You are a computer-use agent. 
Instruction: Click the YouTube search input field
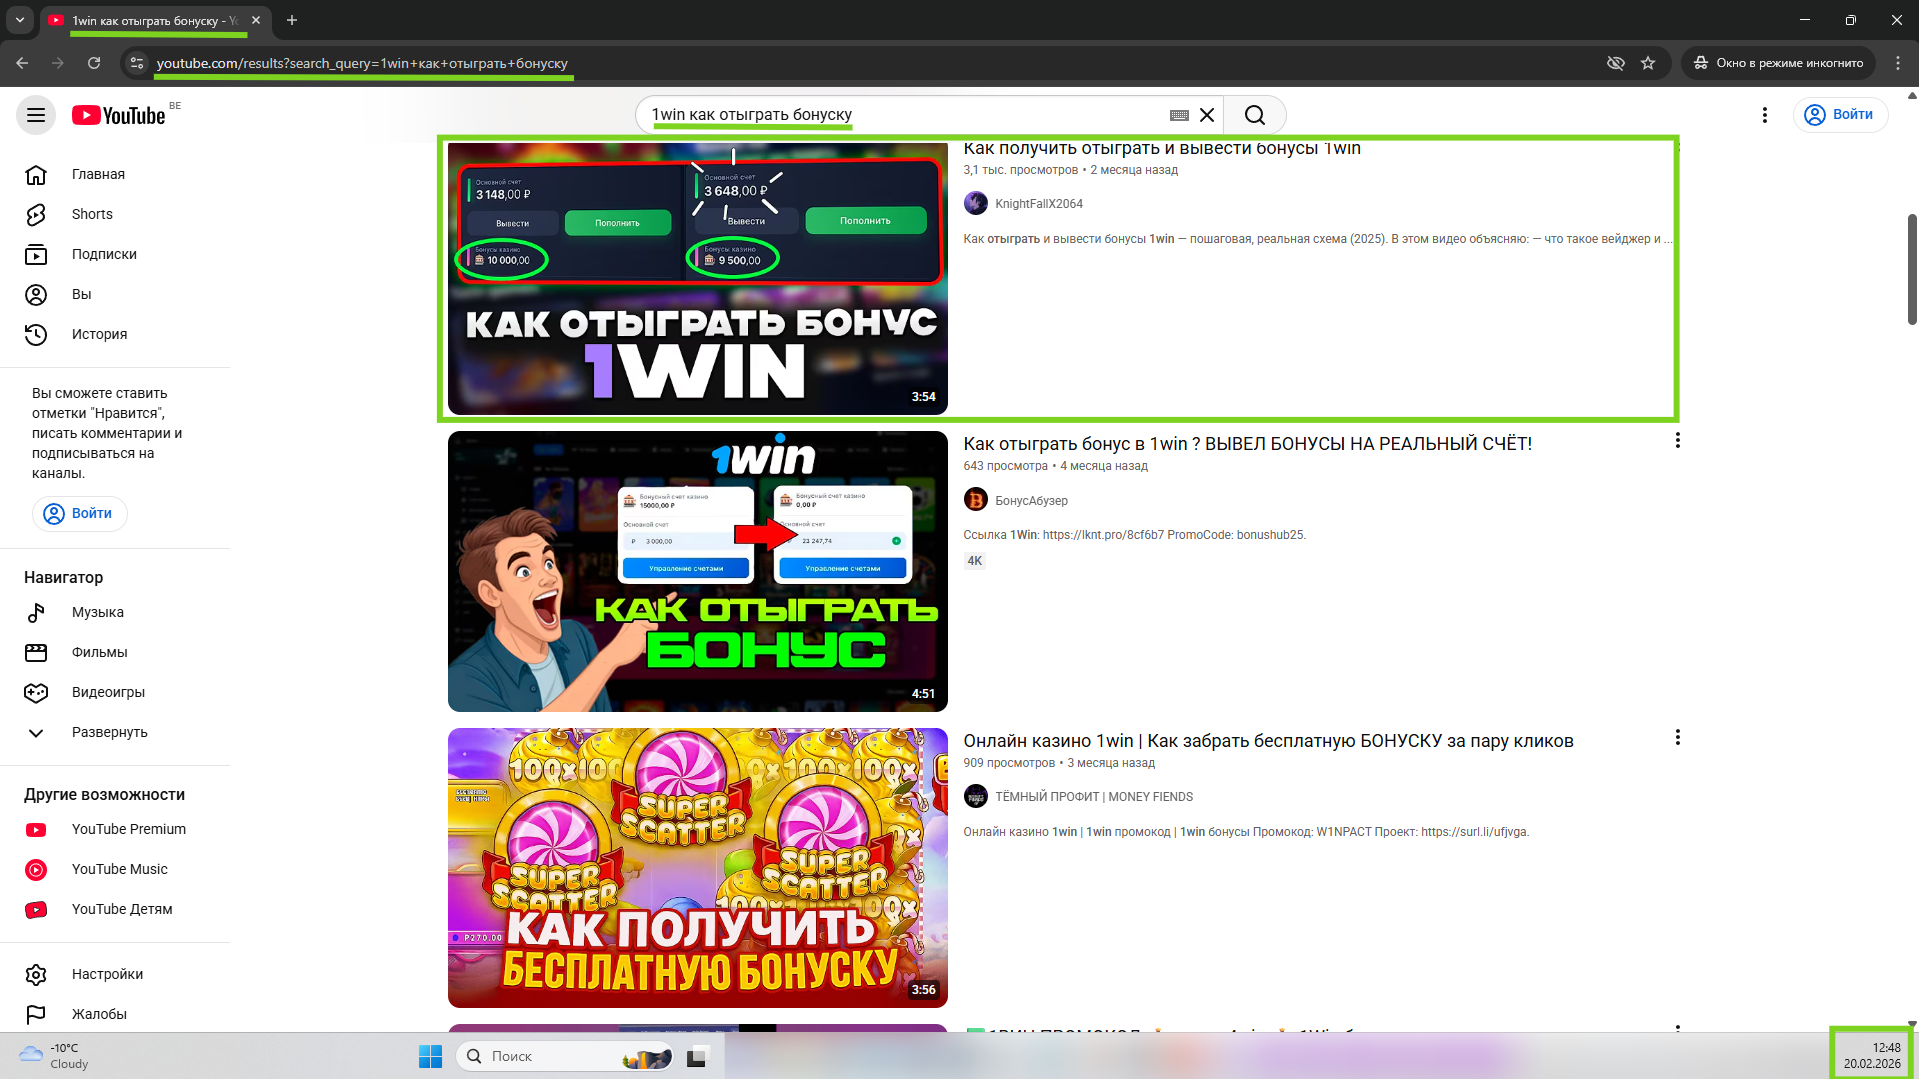[x=905, y=115]
